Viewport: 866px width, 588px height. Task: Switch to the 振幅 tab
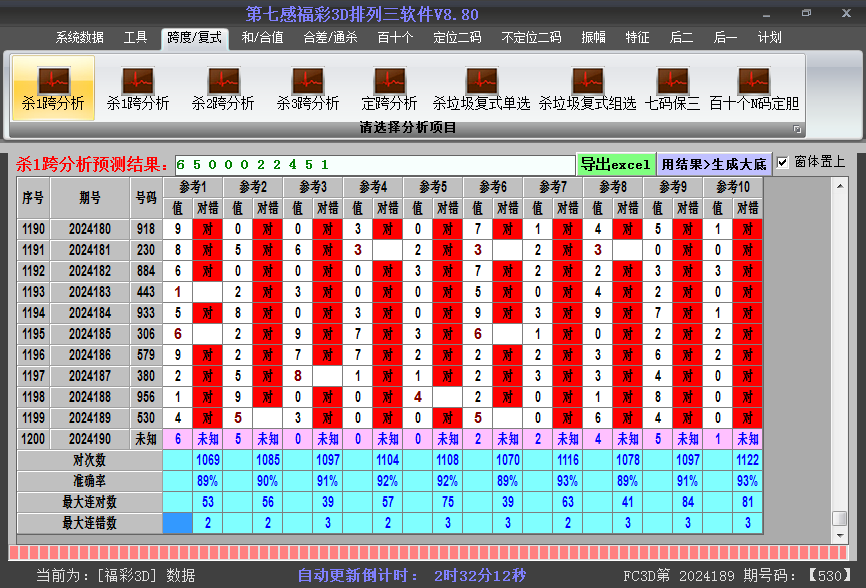pyautogui.click(x=594, y=38)
